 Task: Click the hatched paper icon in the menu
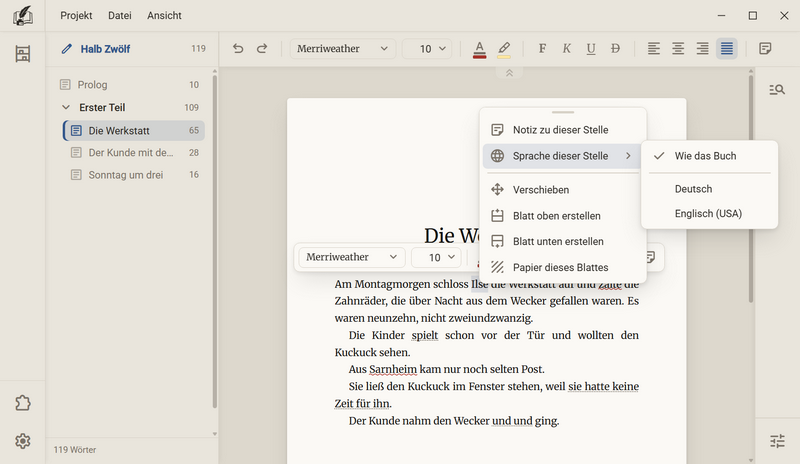point(497,267)
